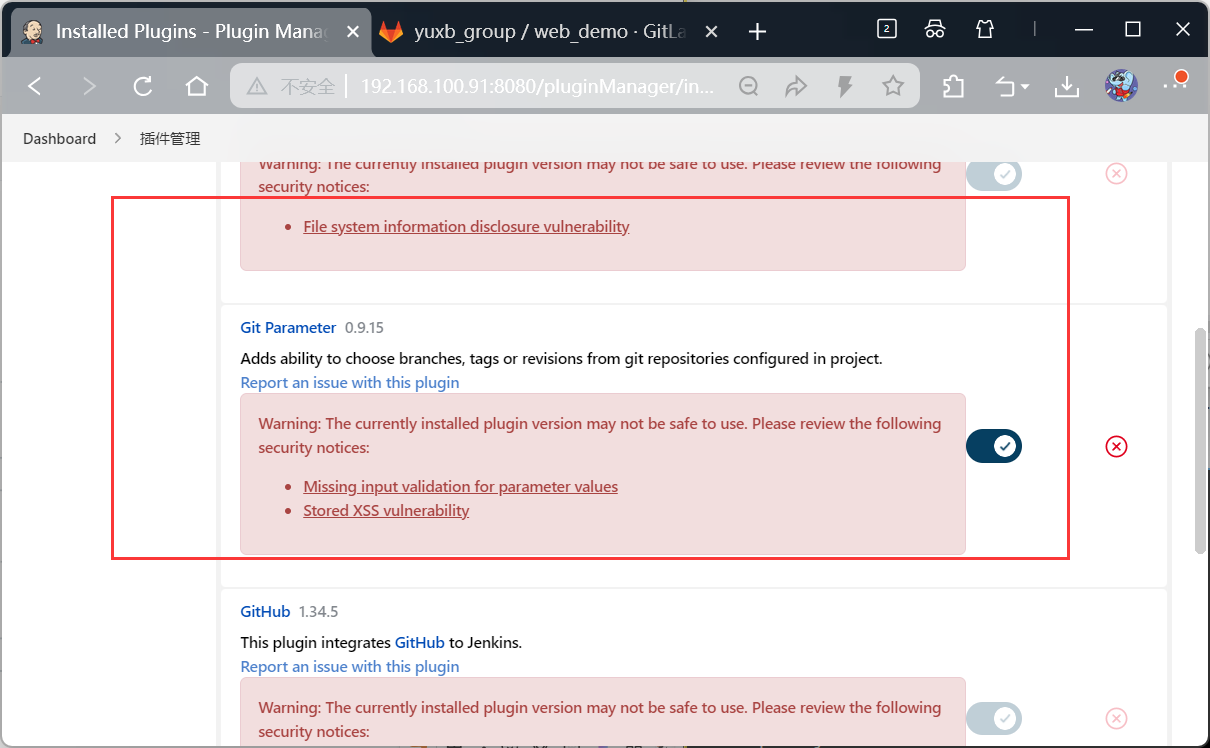This screenshot has height=748, width=1210.
Task: Open the GitHub plugin name link
Action: [x=265, y=611]
